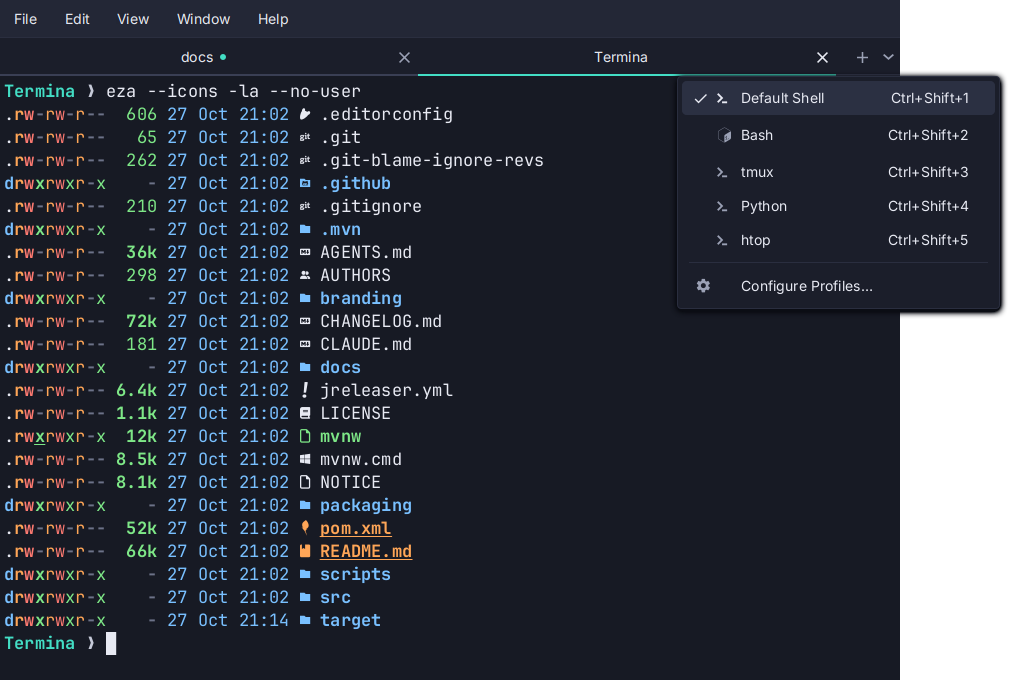This screenshot has width=1010, height=680.
Task: Click the folder icon beside branding
Action: coord(305,298)
